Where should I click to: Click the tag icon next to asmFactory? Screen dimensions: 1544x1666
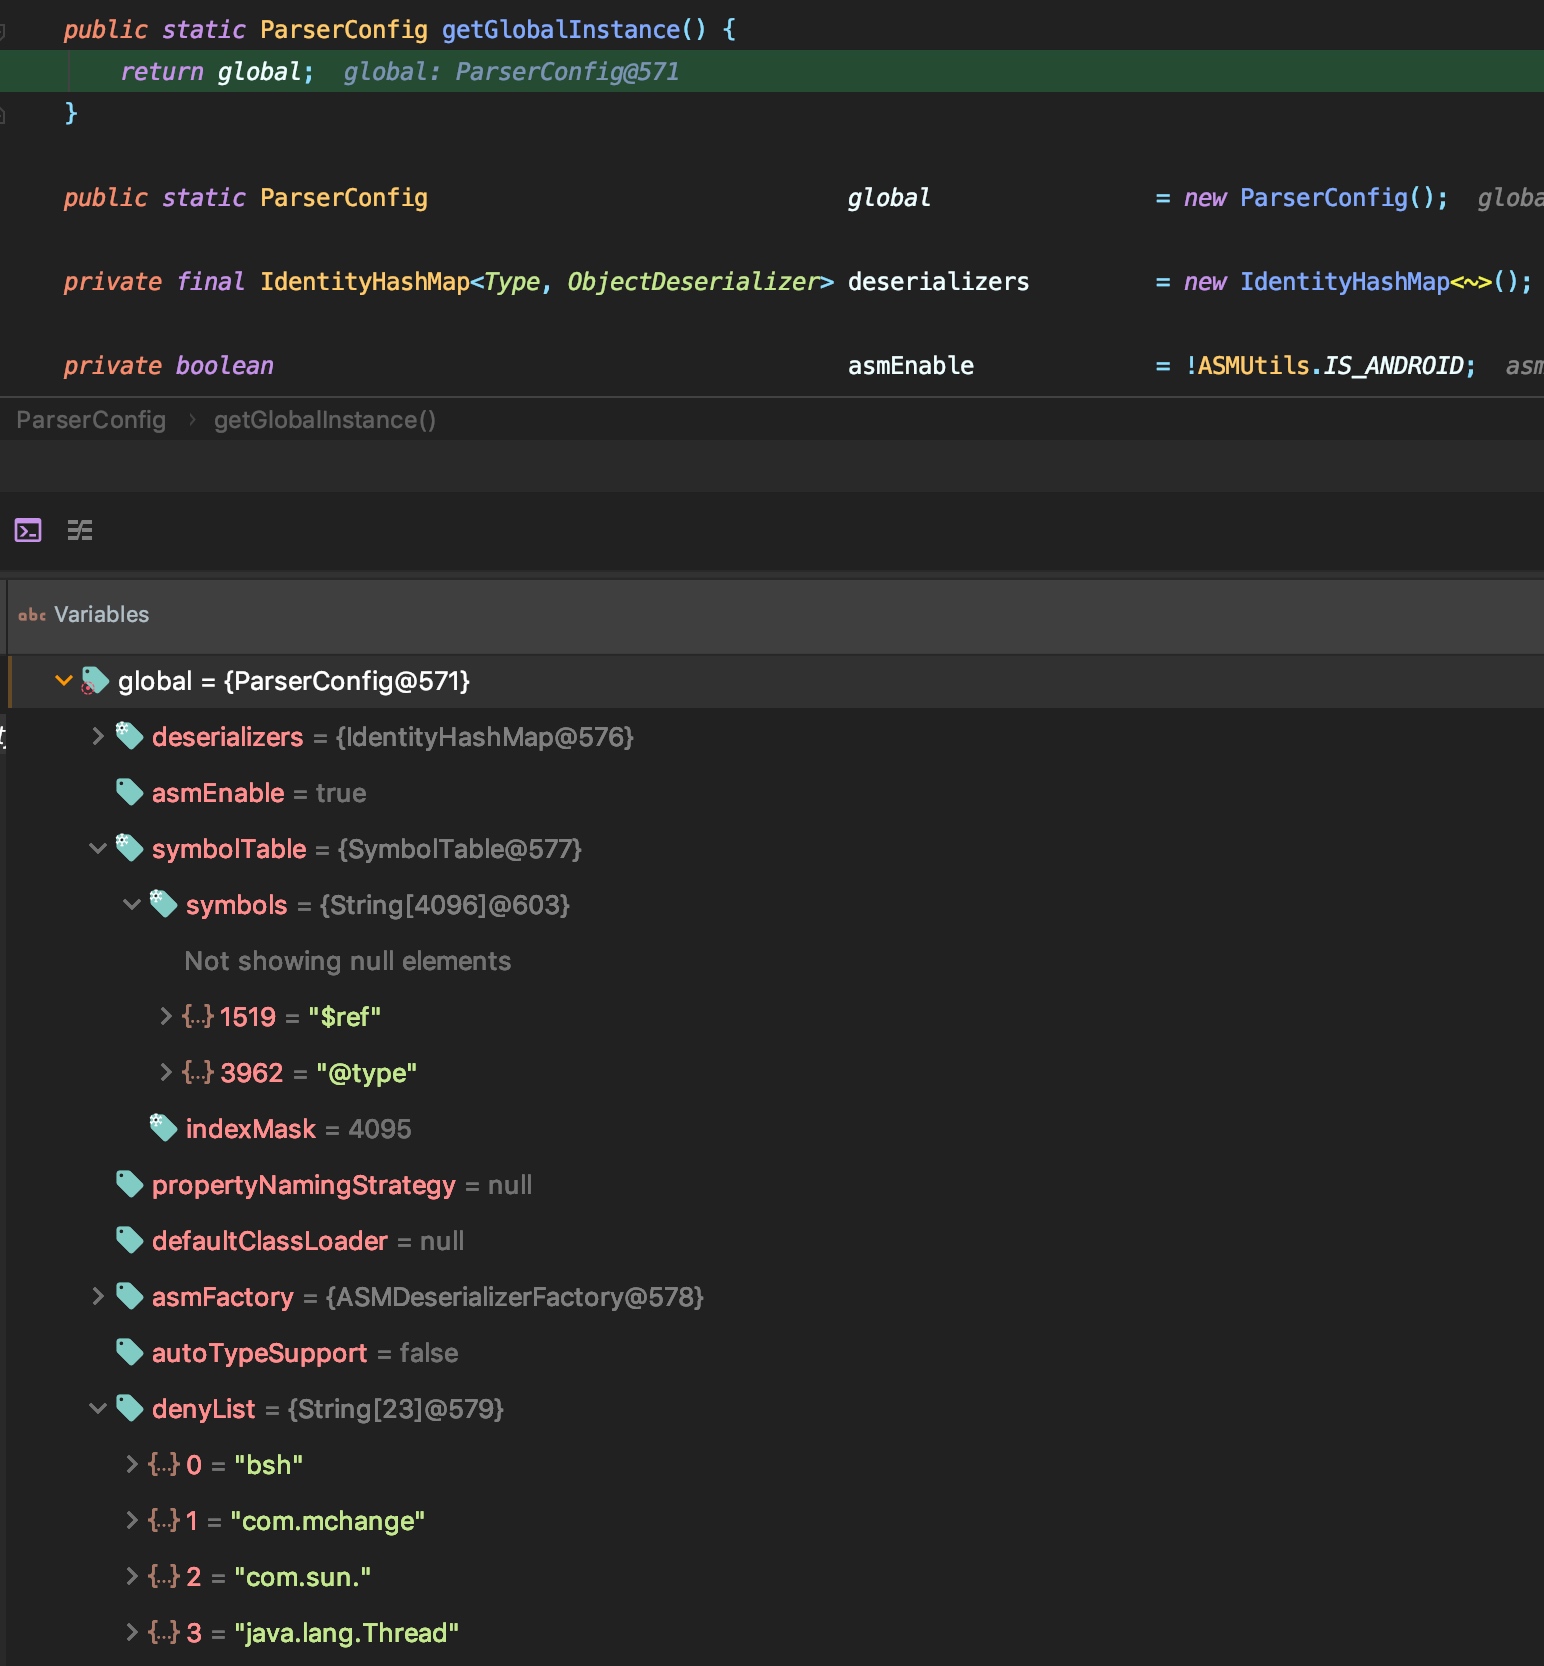129,1296
